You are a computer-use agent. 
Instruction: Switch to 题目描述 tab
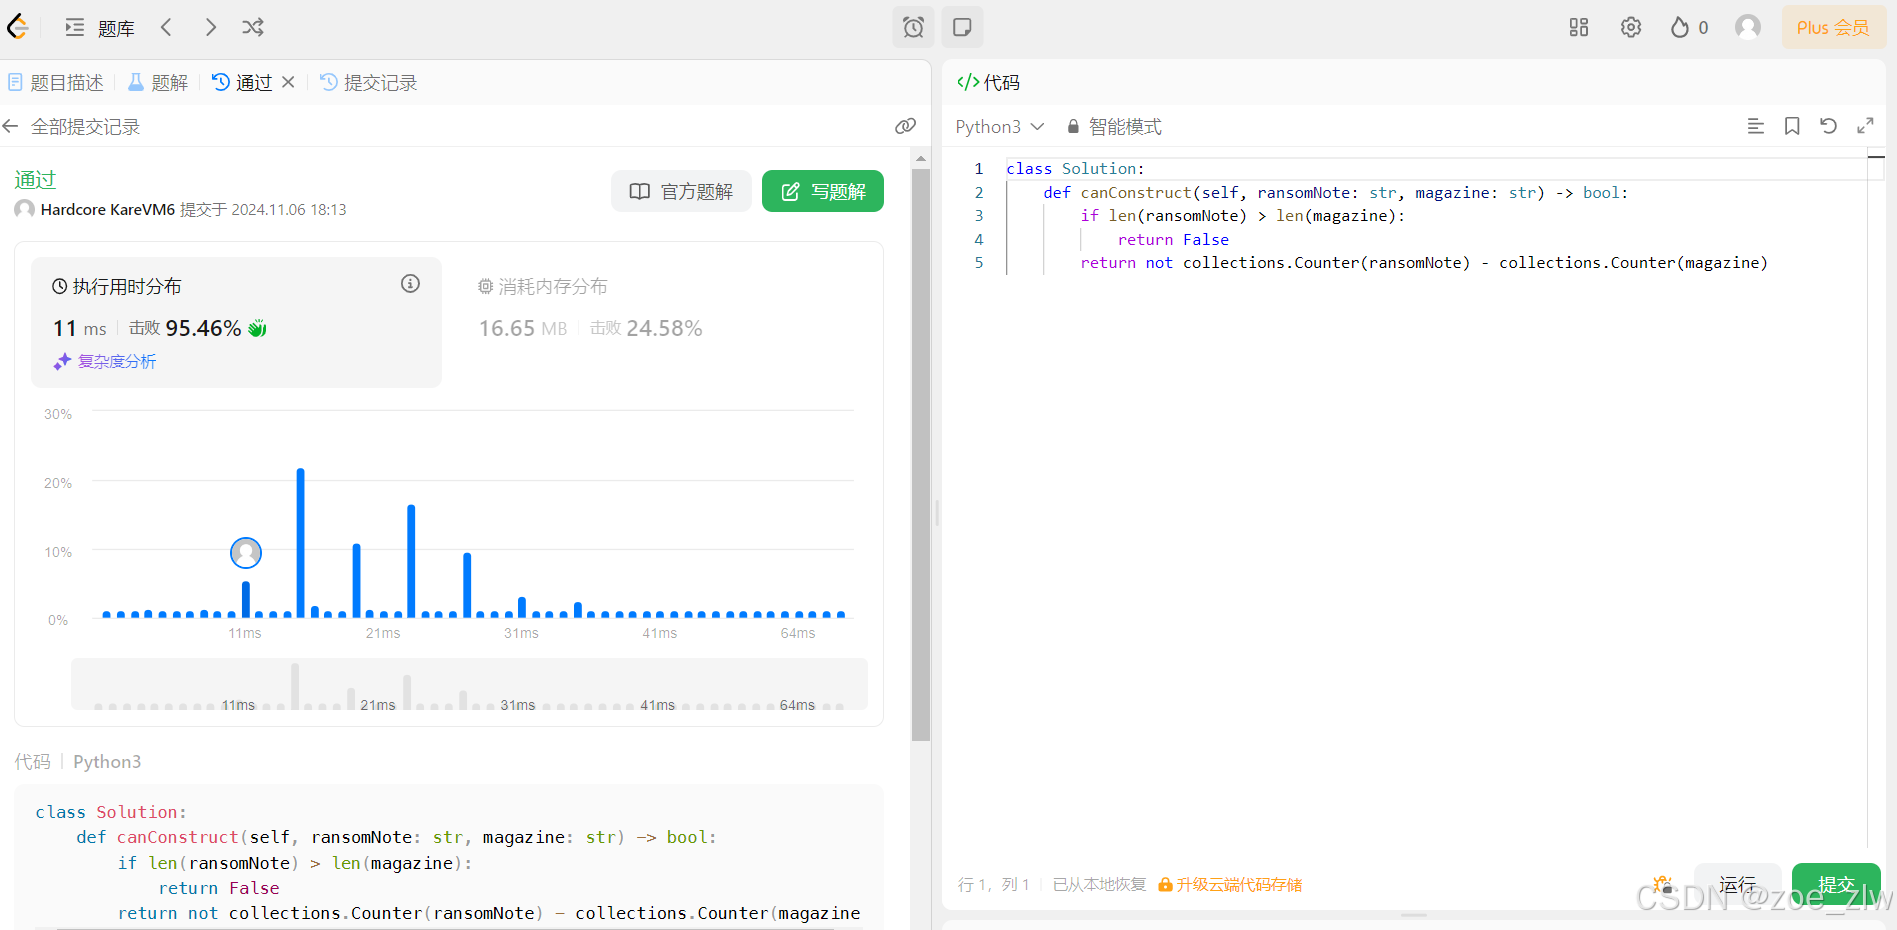coord(56,82)
